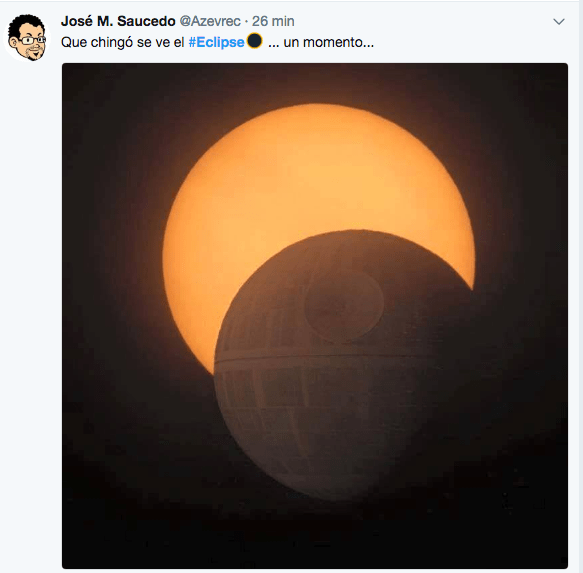
Task: Click the "... un momento..." tweet text
Action: click(x=321, y=42)
